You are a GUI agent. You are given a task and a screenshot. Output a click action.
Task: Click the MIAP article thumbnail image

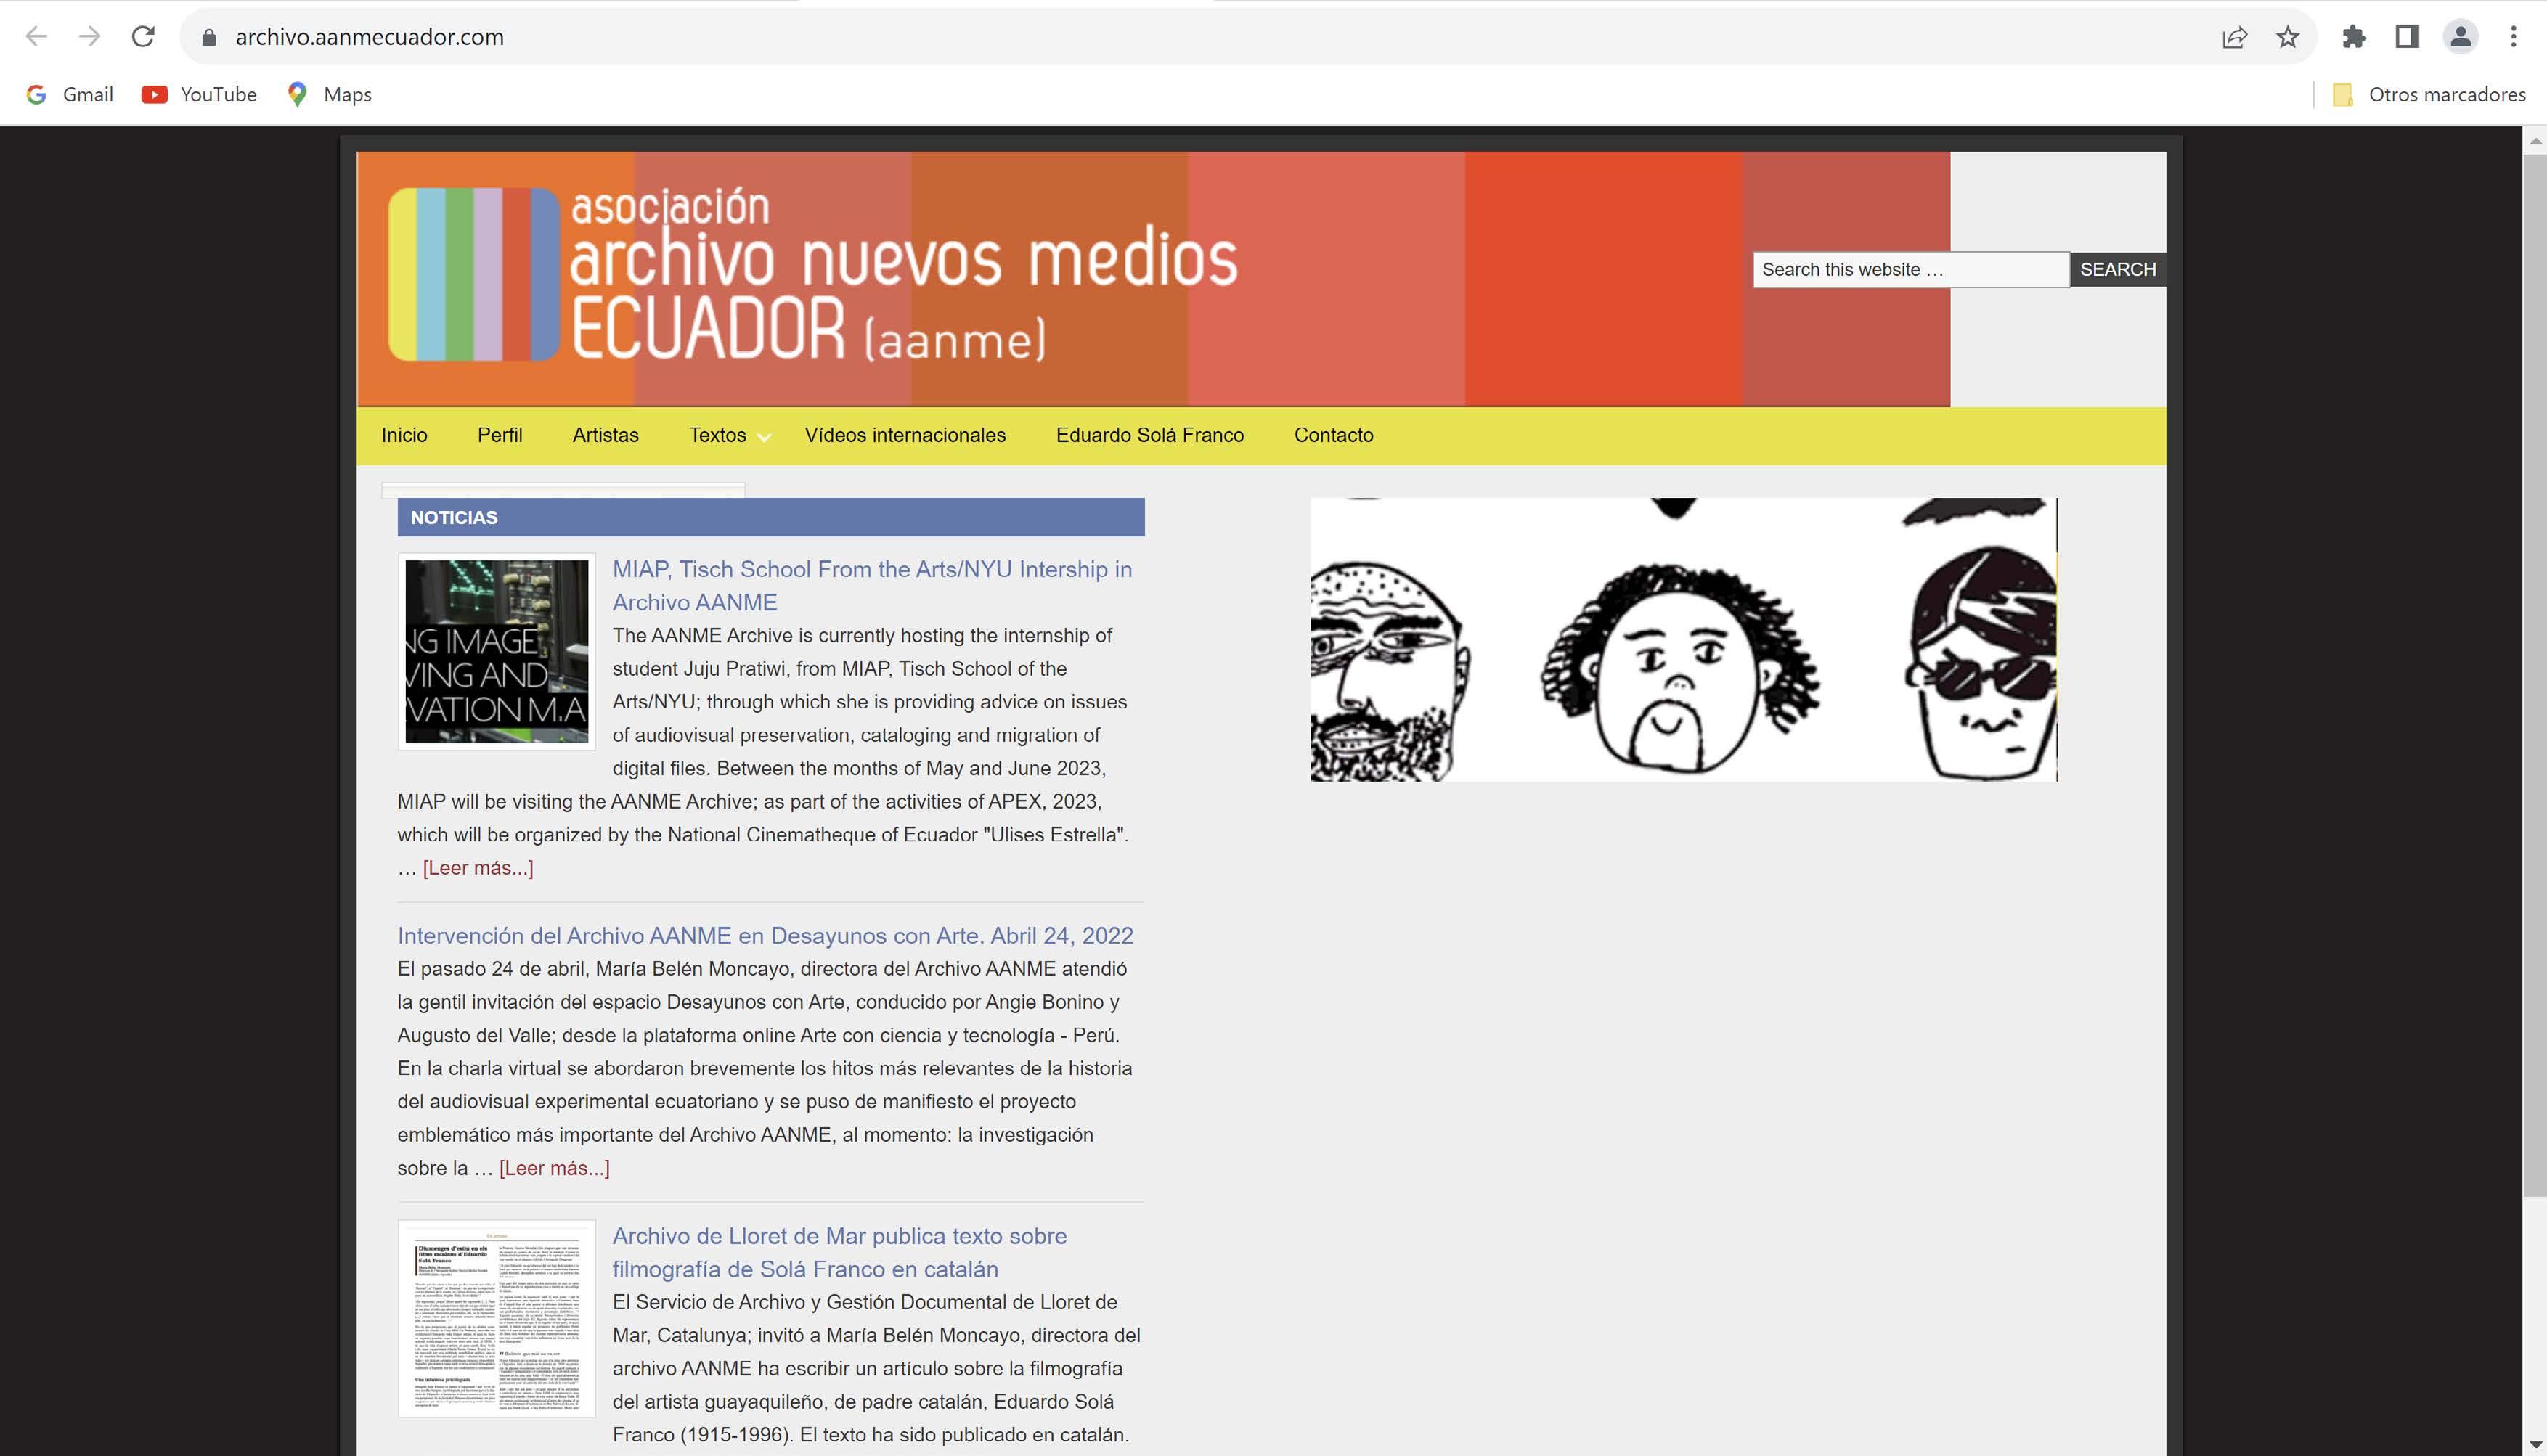pyautogui.click(x=497, y=651)
